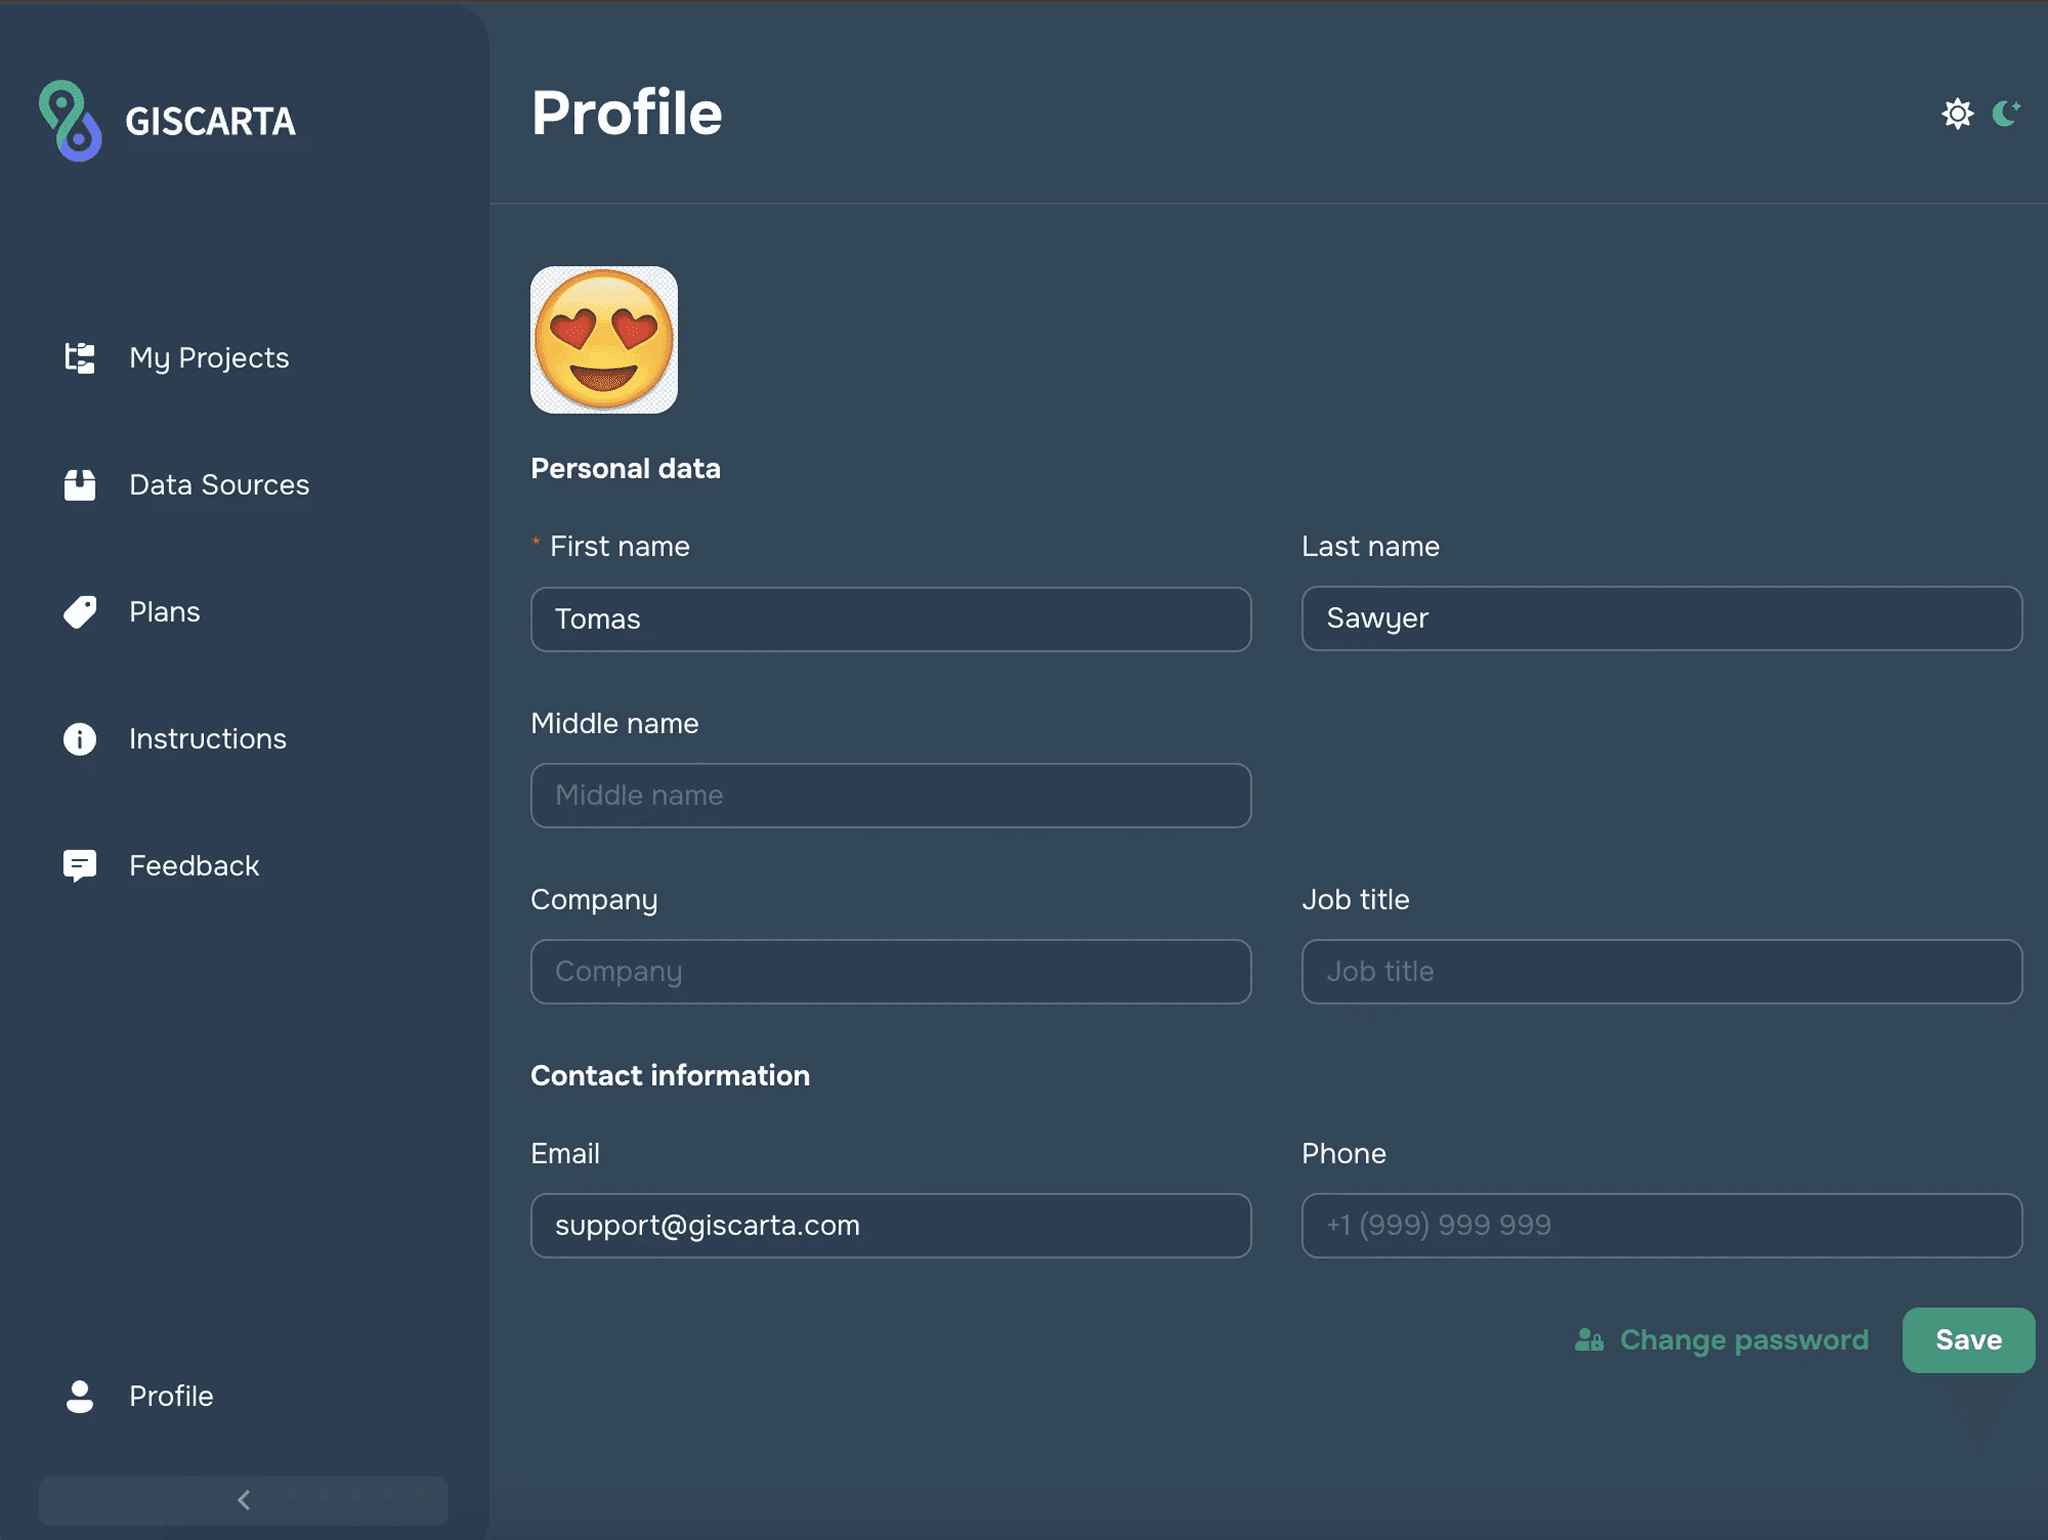Click the Email field with support@giscarta.com

890,1225
